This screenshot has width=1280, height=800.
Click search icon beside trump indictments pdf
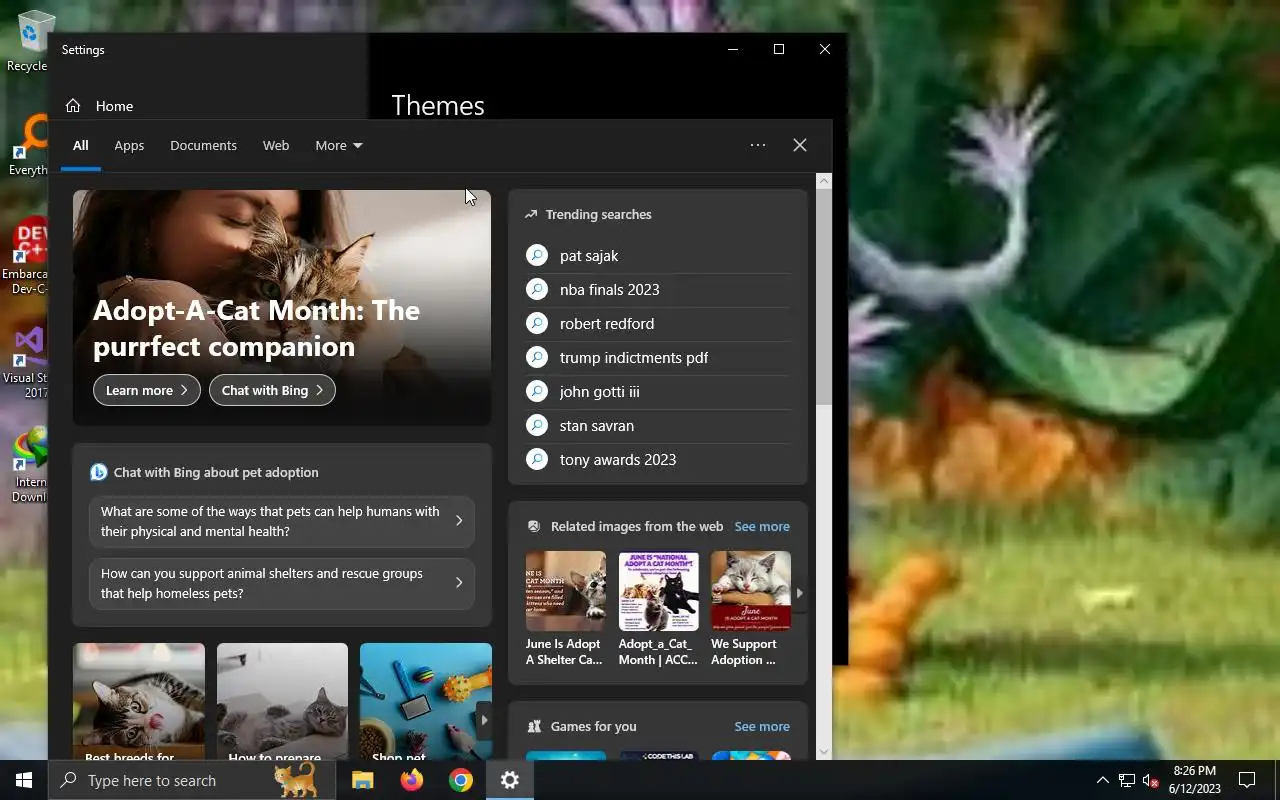tap(537, 357)
